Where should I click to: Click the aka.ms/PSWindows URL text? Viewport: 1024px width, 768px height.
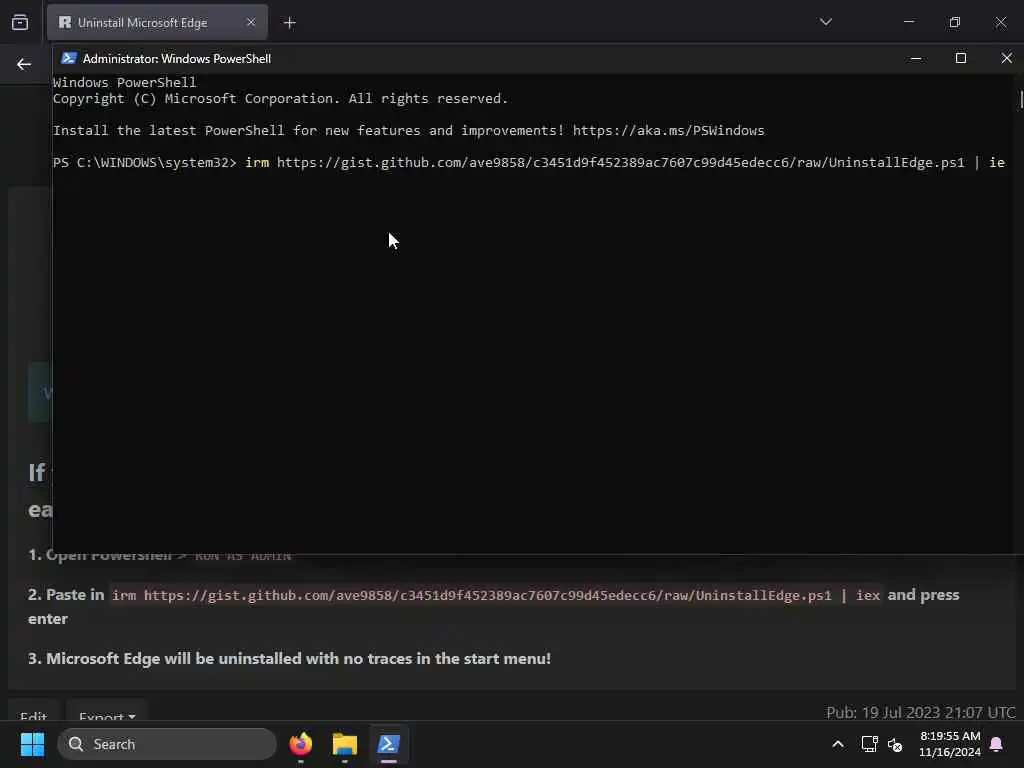coord(668,130)
